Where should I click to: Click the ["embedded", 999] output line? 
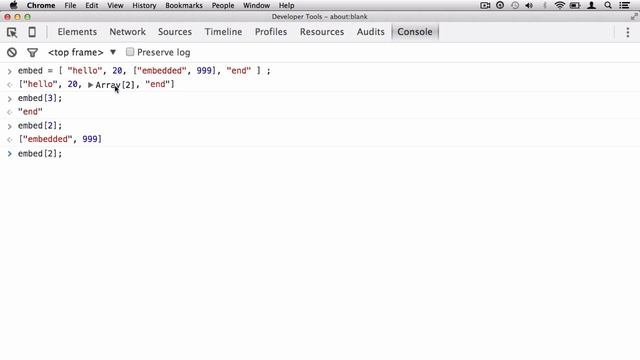[x=60, y=139]
